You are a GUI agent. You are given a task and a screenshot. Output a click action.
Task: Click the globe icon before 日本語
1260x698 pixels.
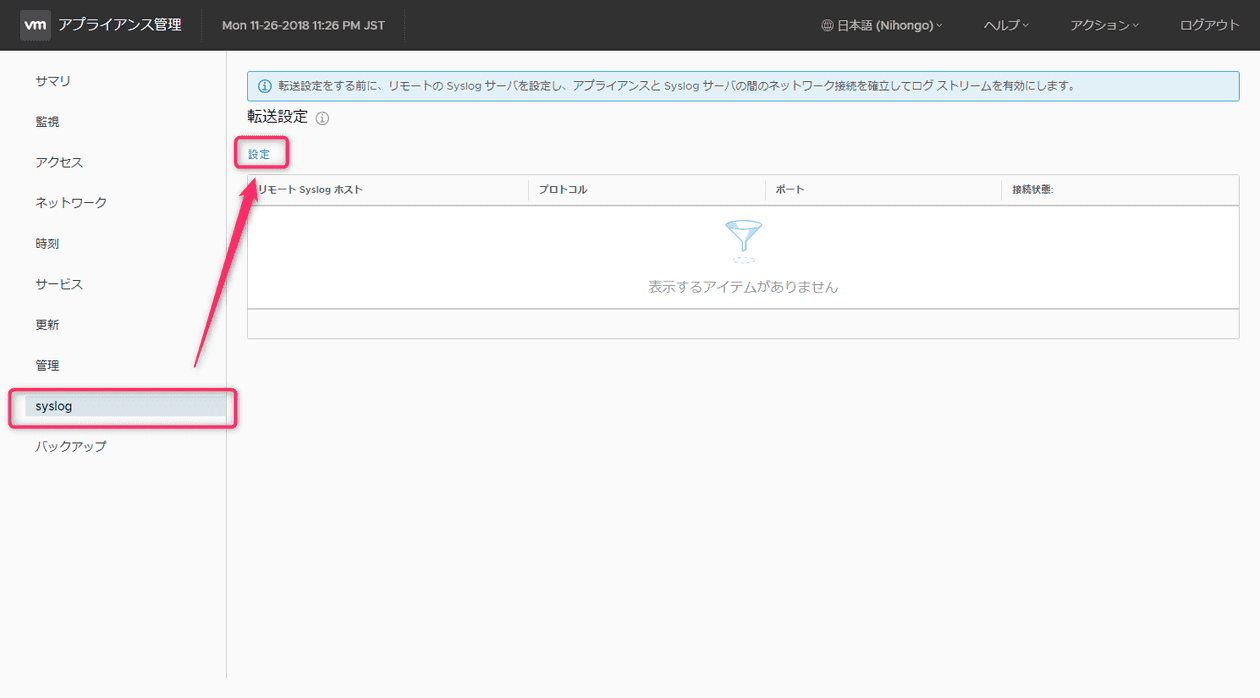pos(829,25)
